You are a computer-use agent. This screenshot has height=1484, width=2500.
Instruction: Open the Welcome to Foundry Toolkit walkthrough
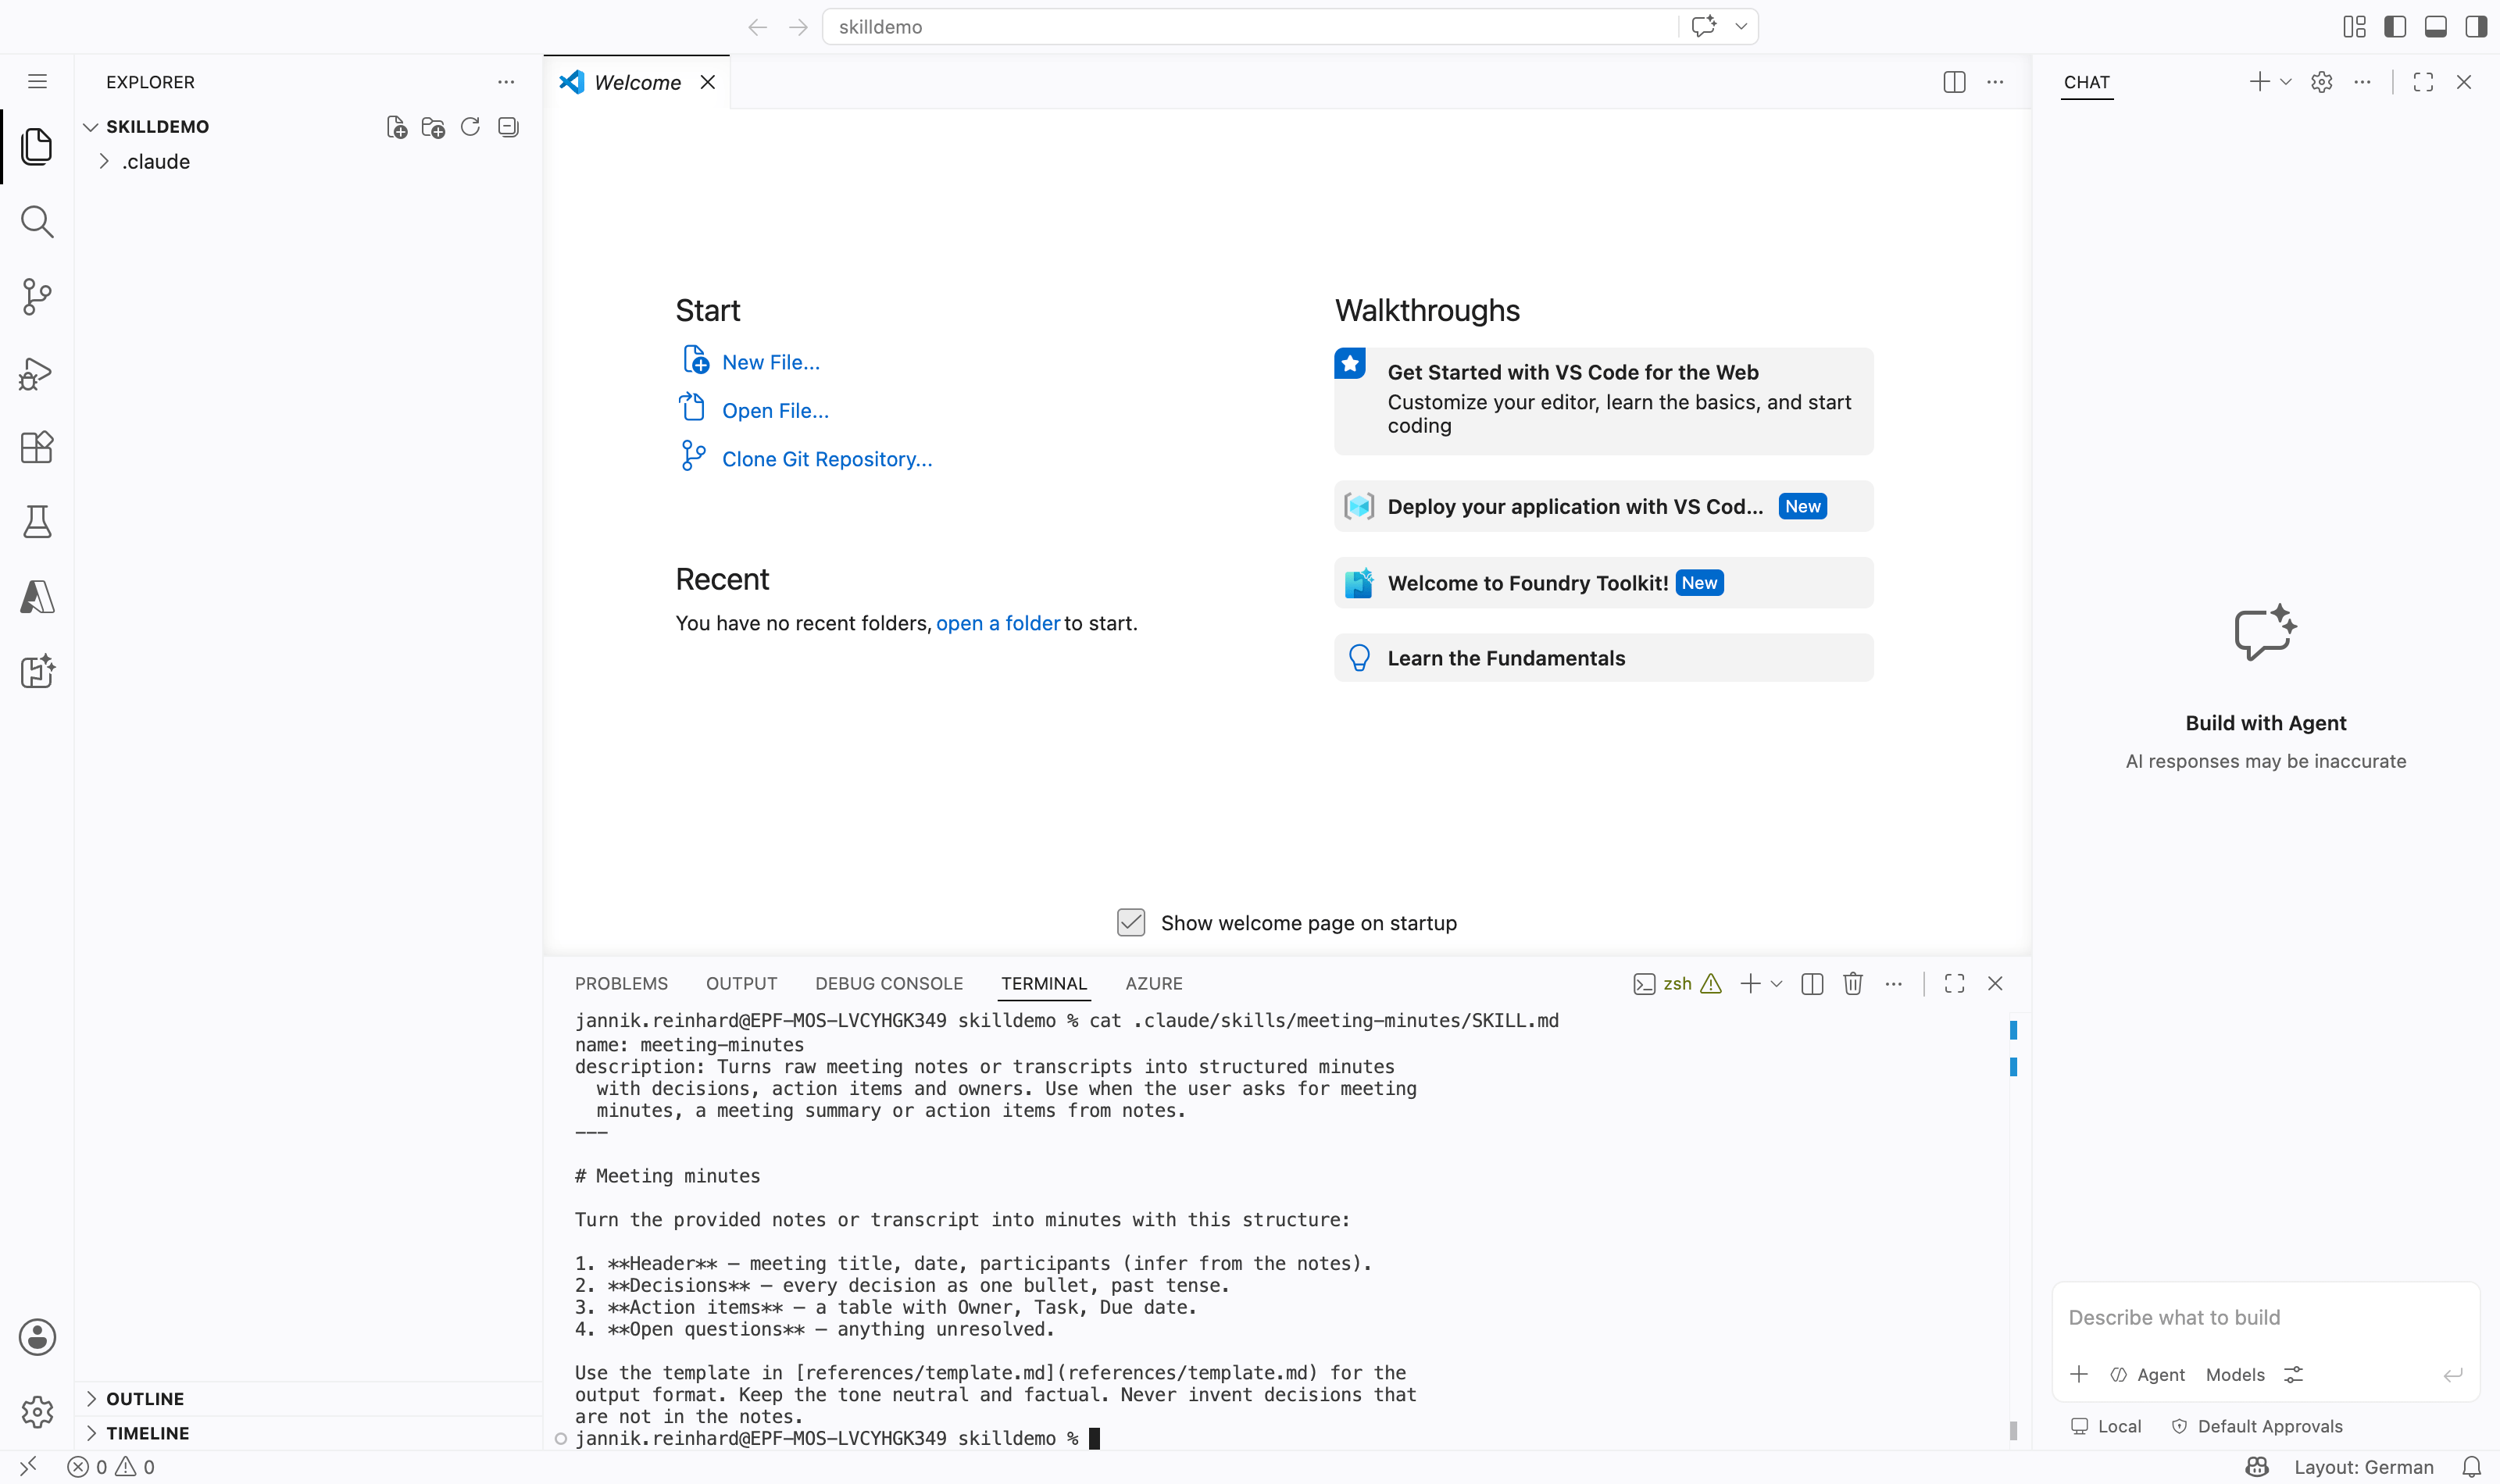click(x=1604, y=583)
